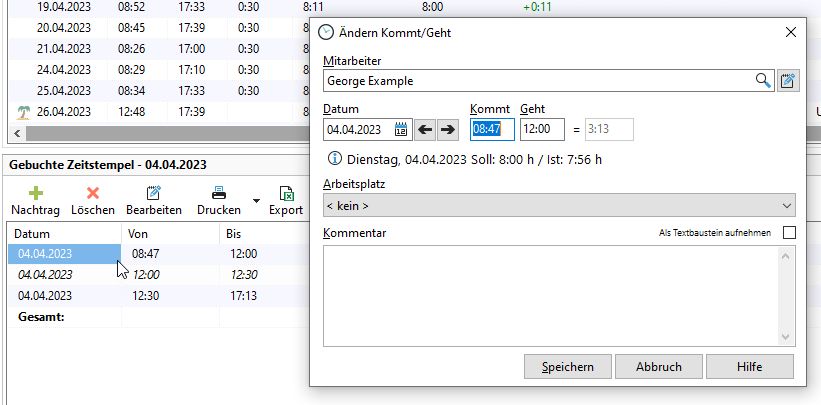Open the date picker calendar icon
Viewport: 821px width, 405px height.
(401, 129)
